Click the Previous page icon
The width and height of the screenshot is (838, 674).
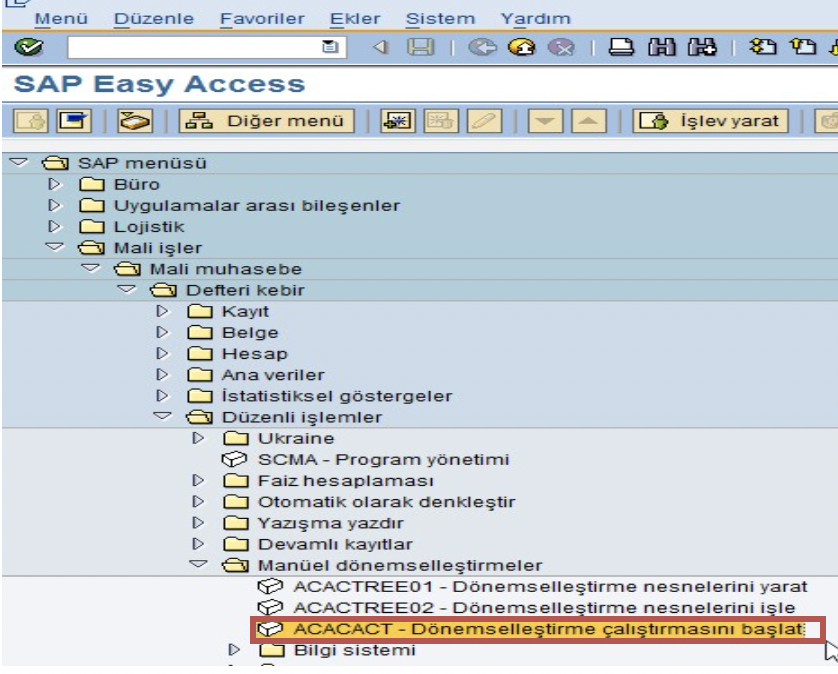click(x=803, y=48)
